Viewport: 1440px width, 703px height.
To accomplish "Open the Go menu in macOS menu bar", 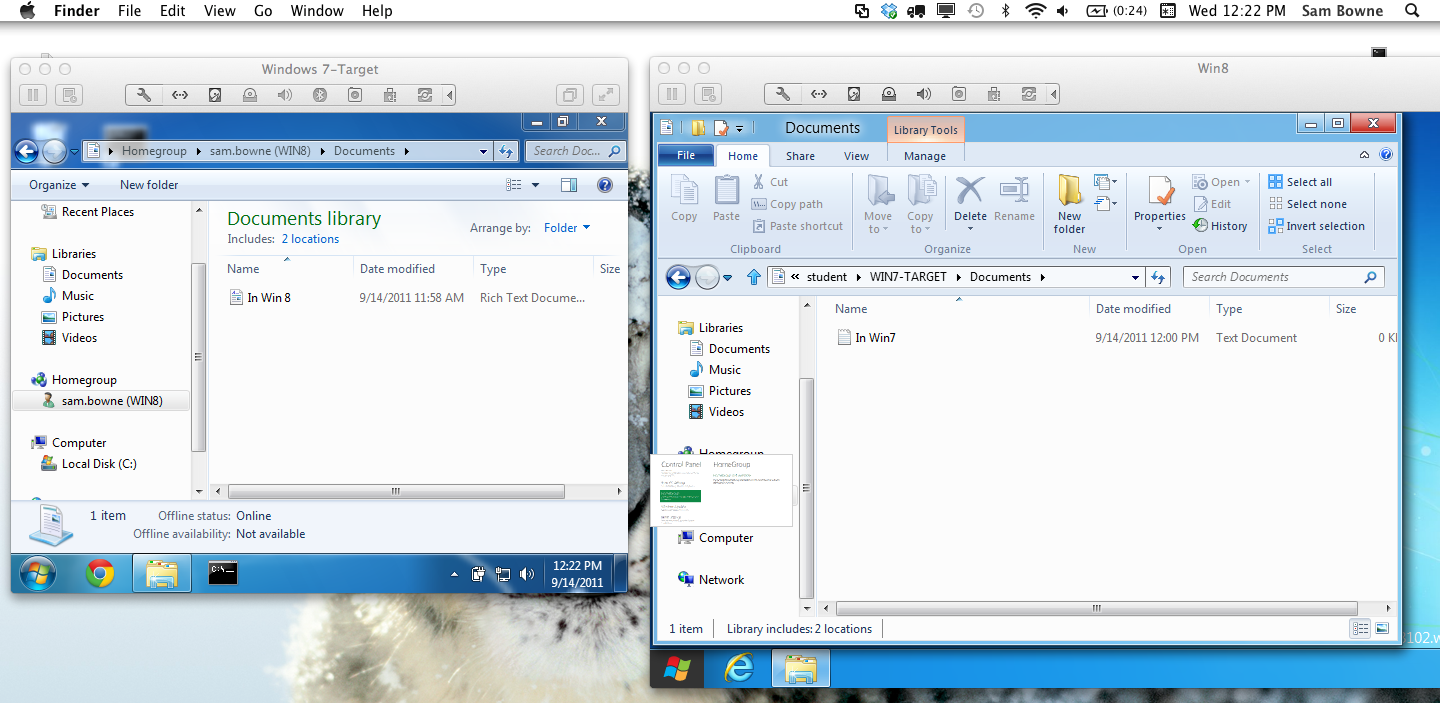I will pos(263,11).
